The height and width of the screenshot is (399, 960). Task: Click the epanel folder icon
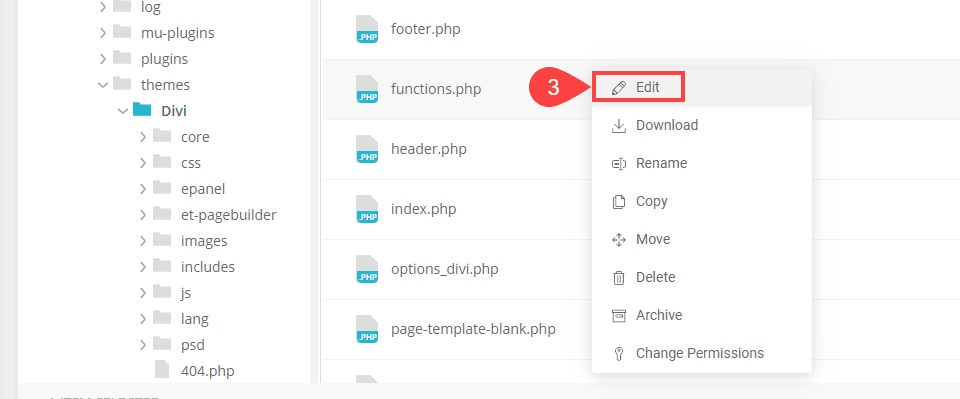[x=162, y=188]
